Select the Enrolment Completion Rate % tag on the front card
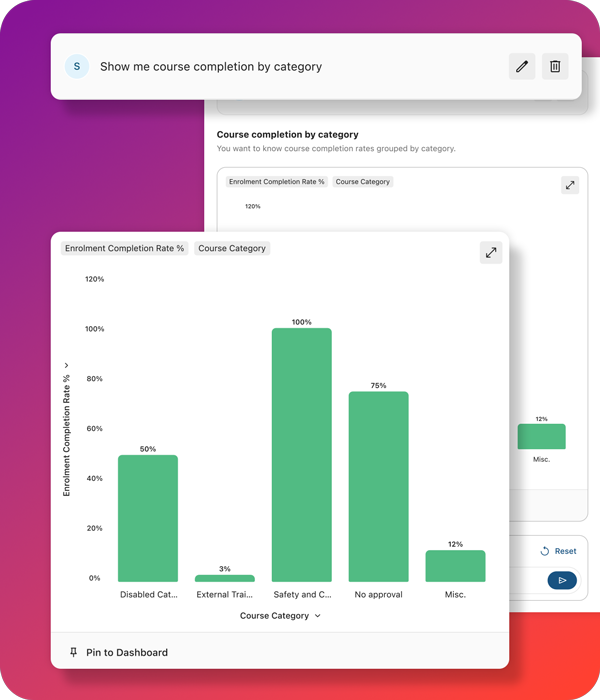This screenshot has height=700, width=600. pos(124,248)
